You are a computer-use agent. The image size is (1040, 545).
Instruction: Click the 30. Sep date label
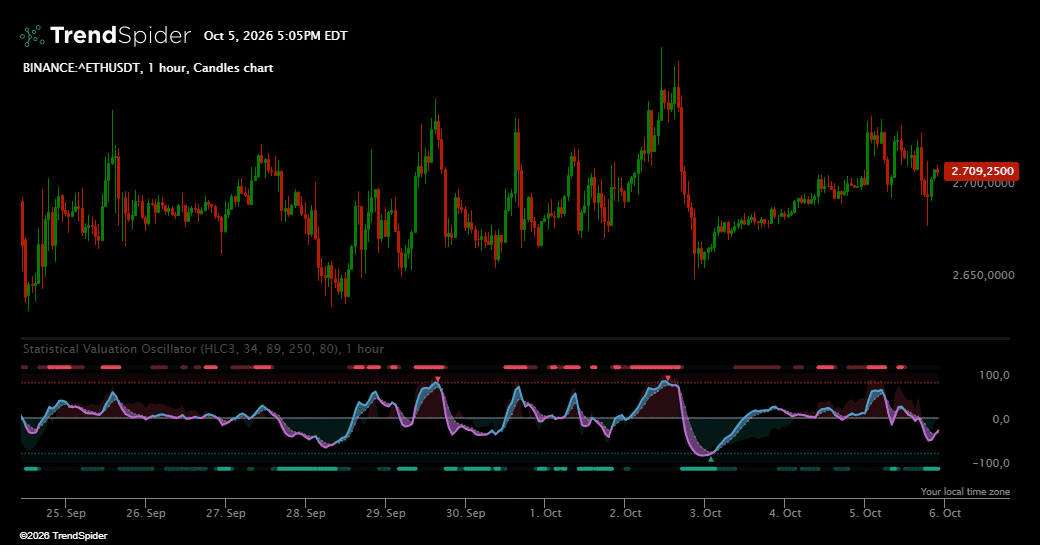coord(466,513)
